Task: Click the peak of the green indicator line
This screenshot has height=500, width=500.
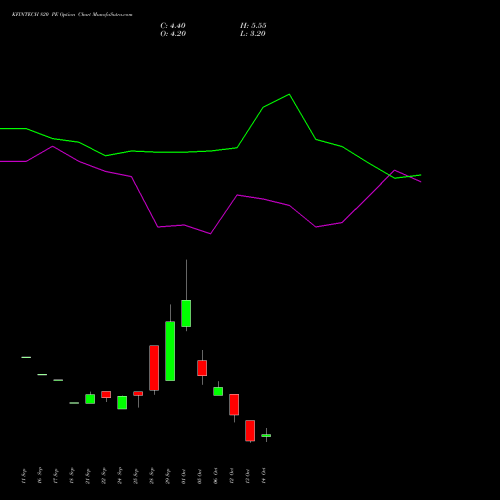Action: point(289,94)
